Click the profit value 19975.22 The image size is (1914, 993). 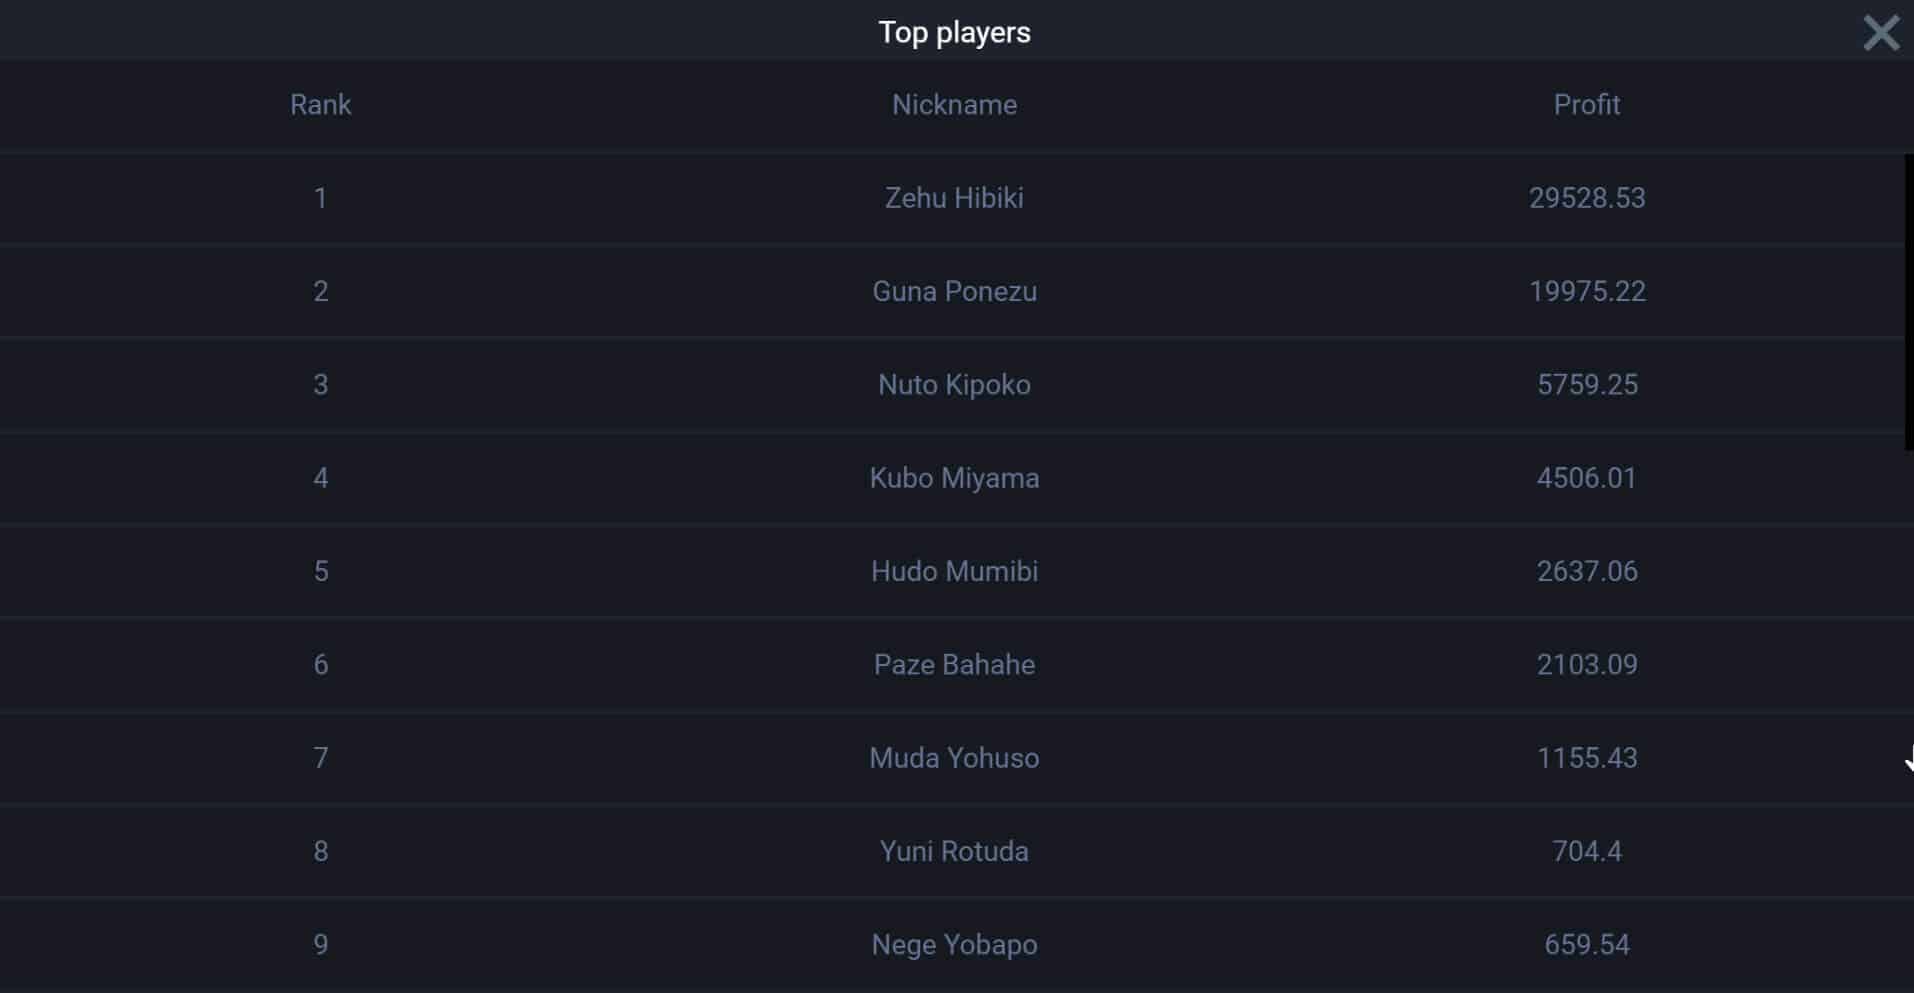1586,291
